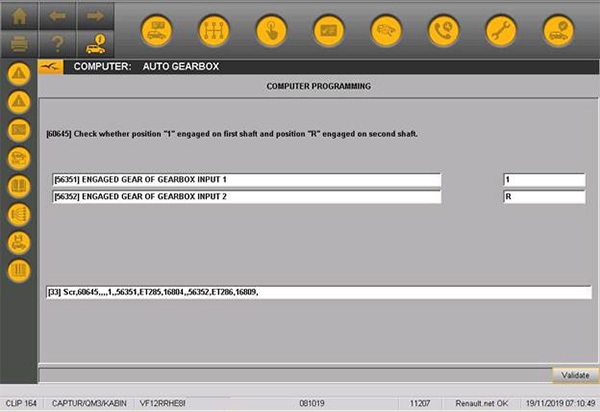Click the Scr,60645 script text field
The height and width of the screenshot is (412, 600).
pos(318,292)
